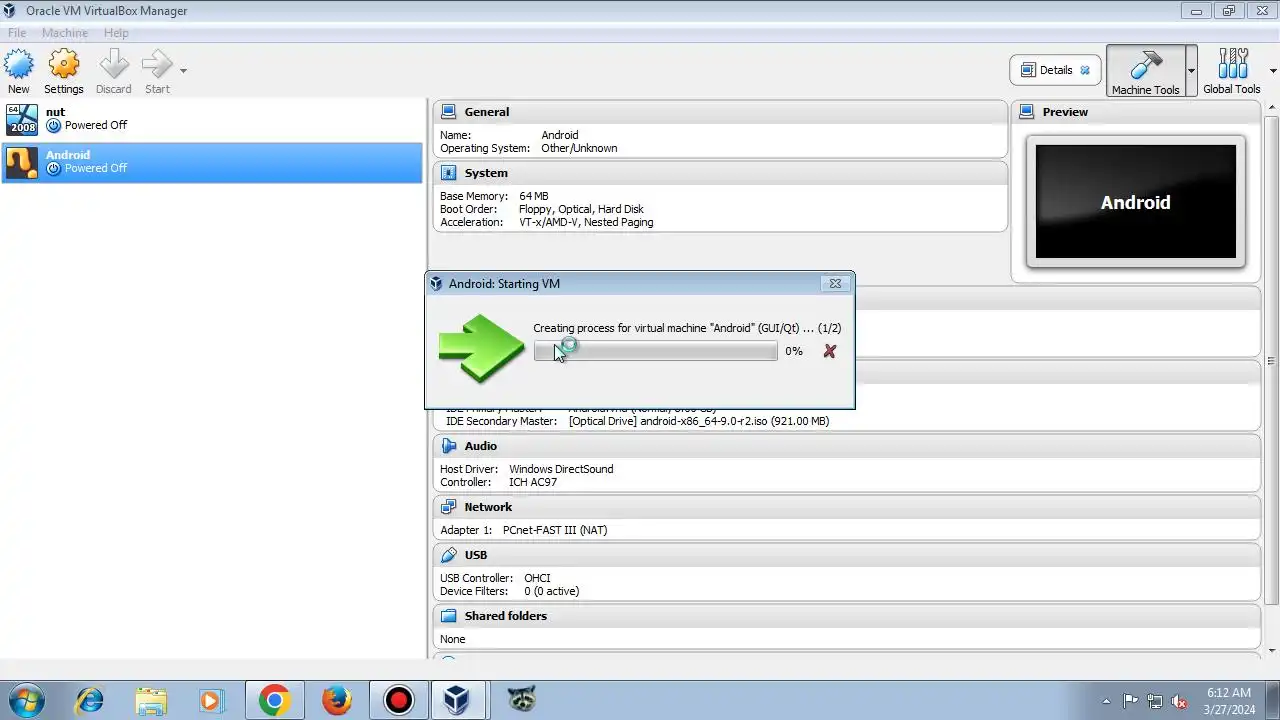The height and width of the screenshot is (720, 1280).
Task: Click the muted volume tray icon
Action: point(1179,701)
